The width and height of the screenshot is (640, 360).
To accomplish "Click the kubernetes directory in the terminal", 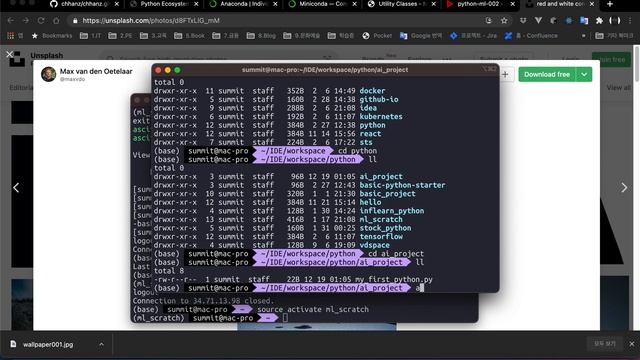I will coord(381,116).
